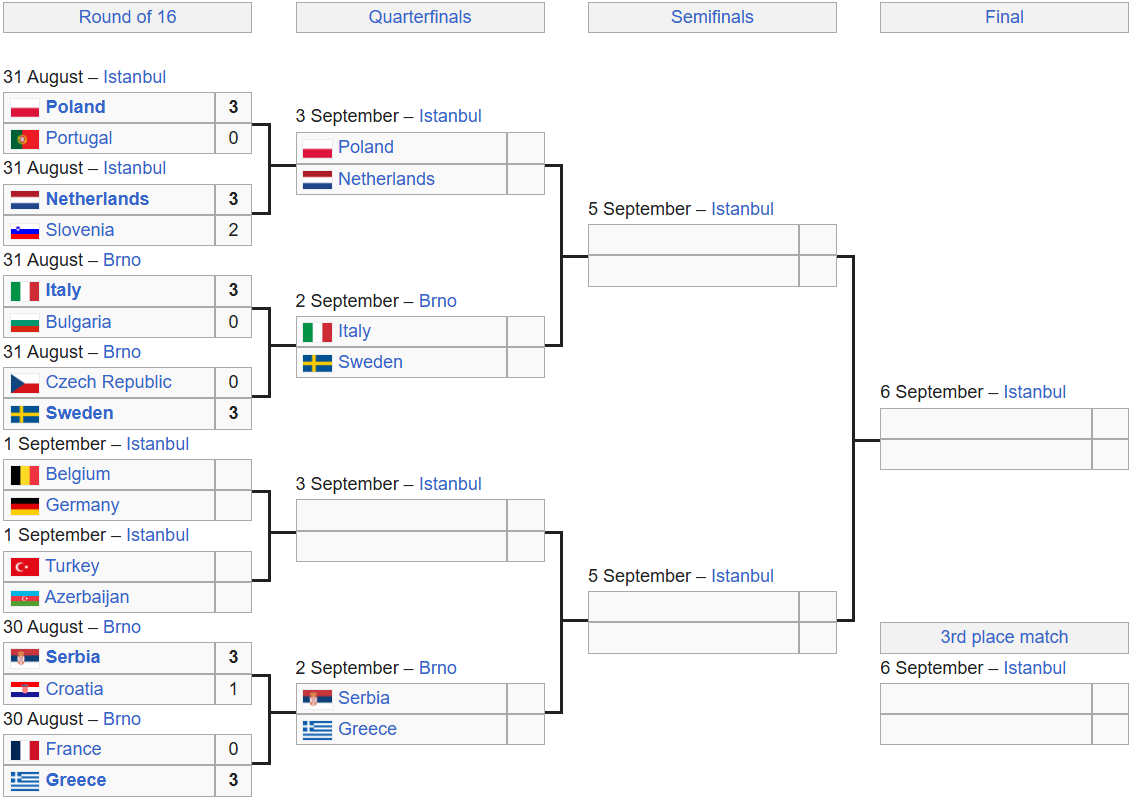1131x799 pixels.
Task: Click the France flag icon
Action: click(25, 750)
